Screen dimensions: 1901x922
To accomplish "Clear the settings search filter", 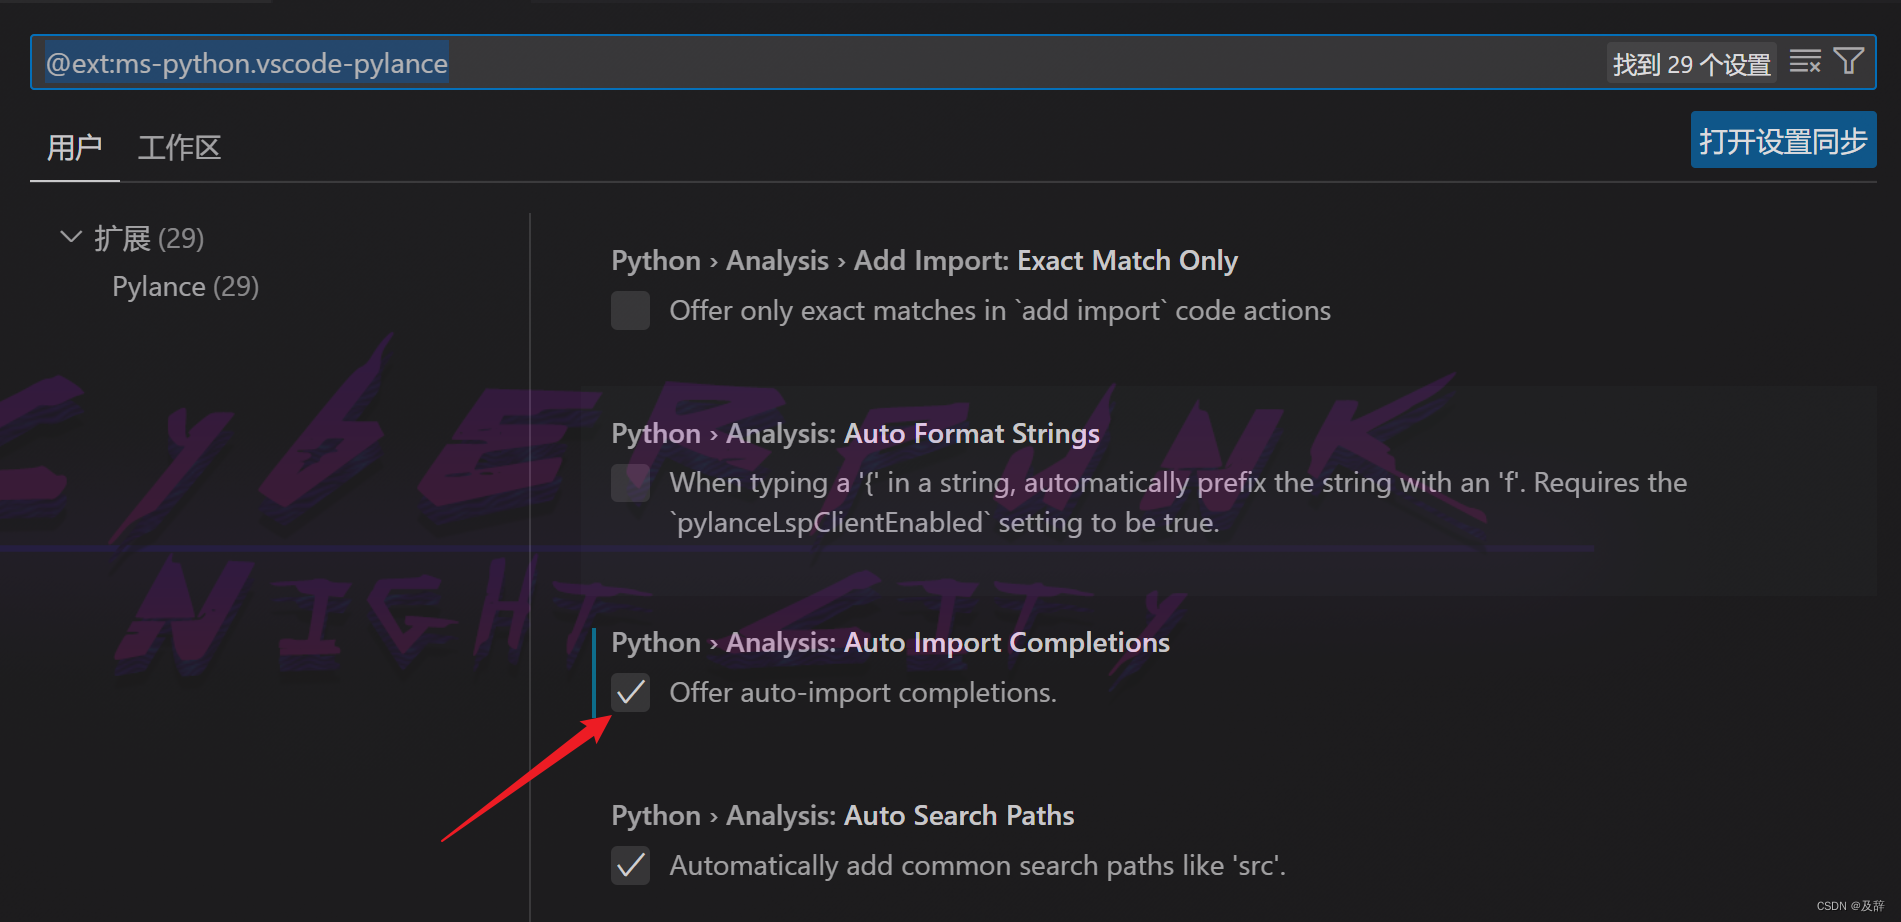I will 1806,62.
